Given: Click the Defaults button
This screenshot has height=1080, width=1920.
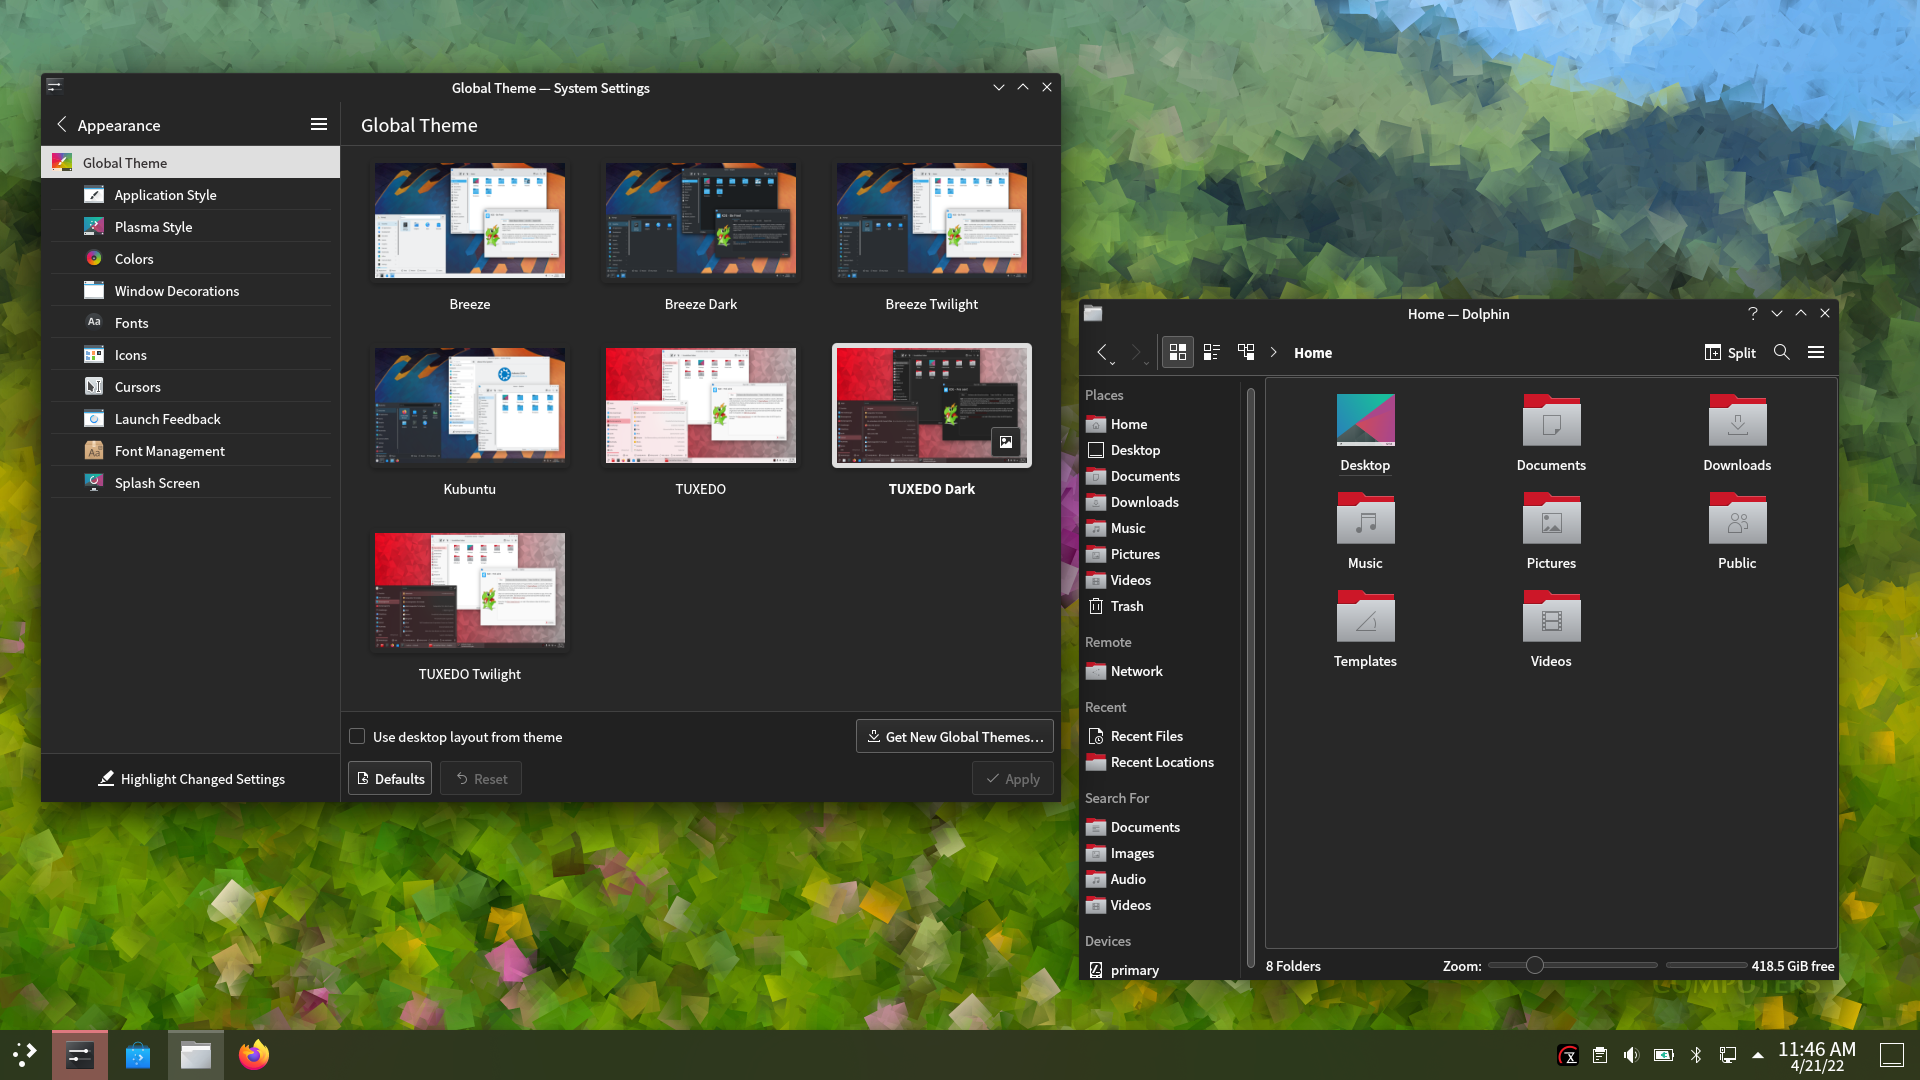Looking at the screenshot, I should point(390,778).
